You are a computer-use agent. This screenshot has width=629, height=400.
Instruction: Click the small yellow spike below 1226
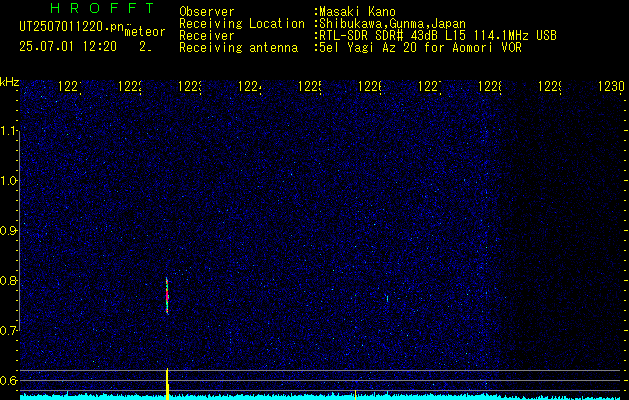(355, 394)
